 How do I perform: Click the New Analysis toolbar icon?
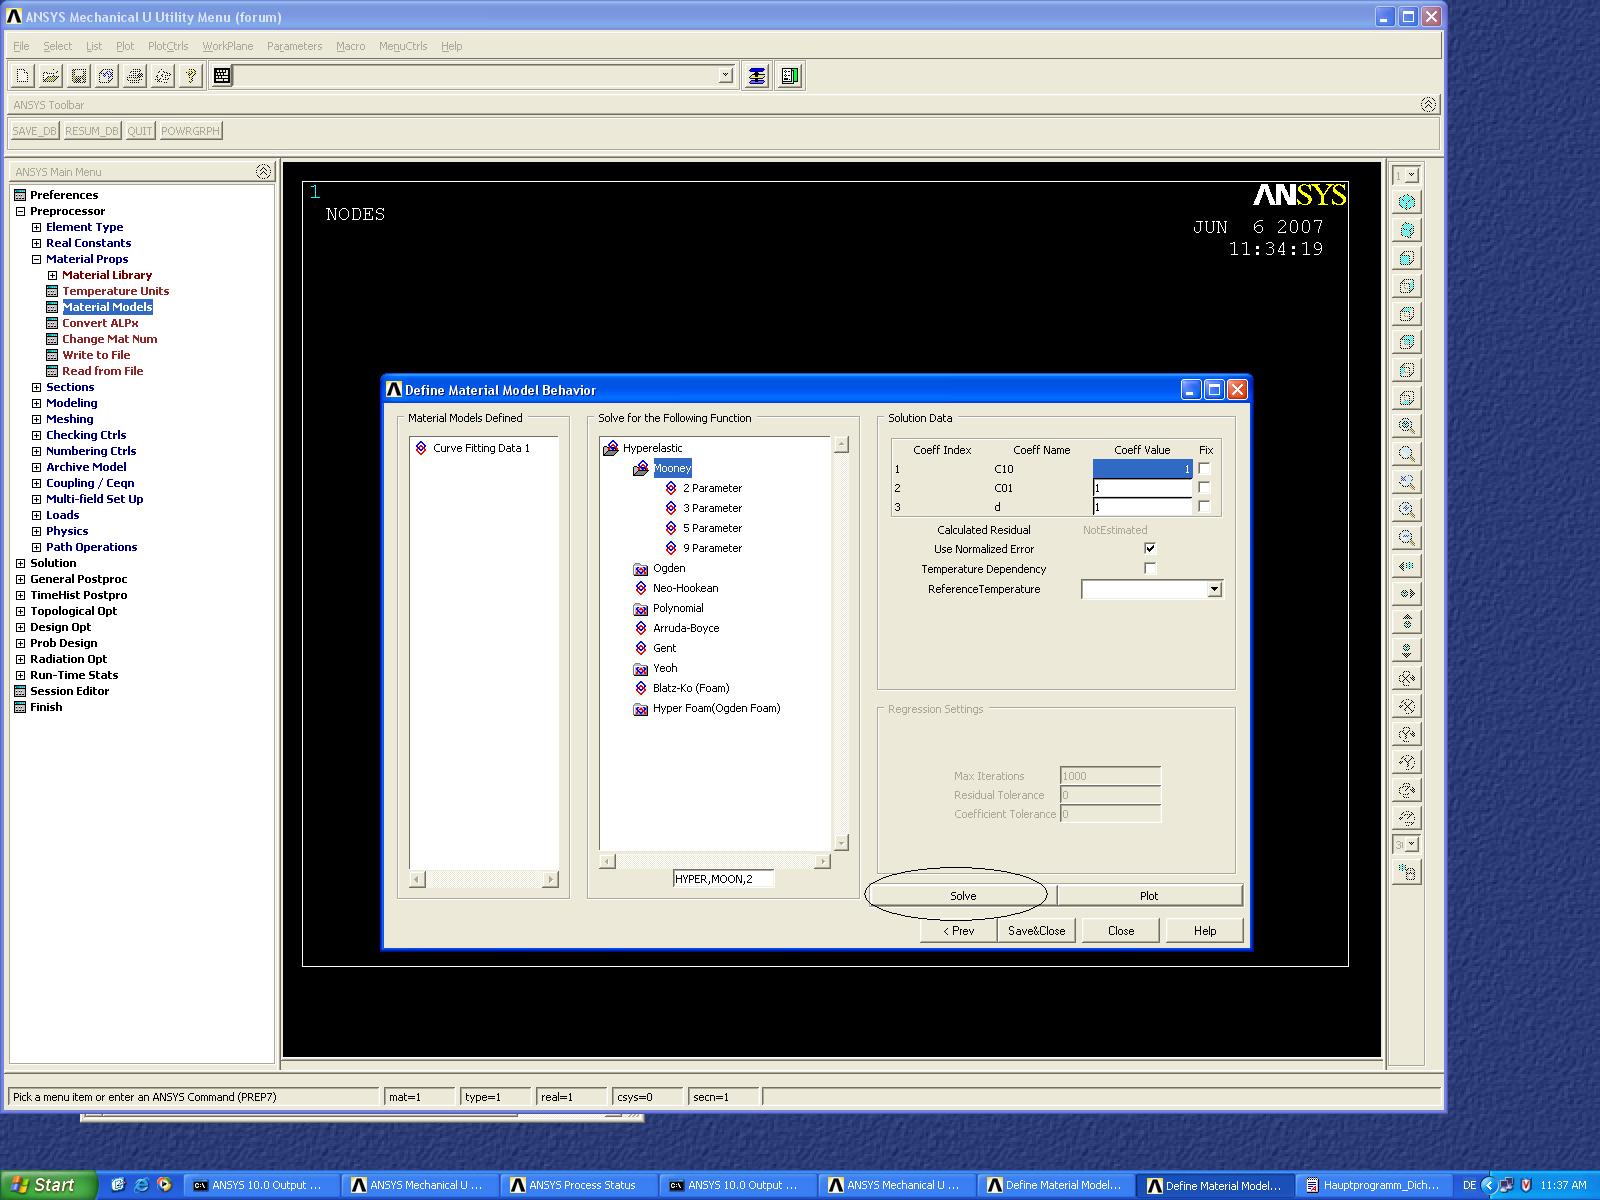[x=22, y=75]
